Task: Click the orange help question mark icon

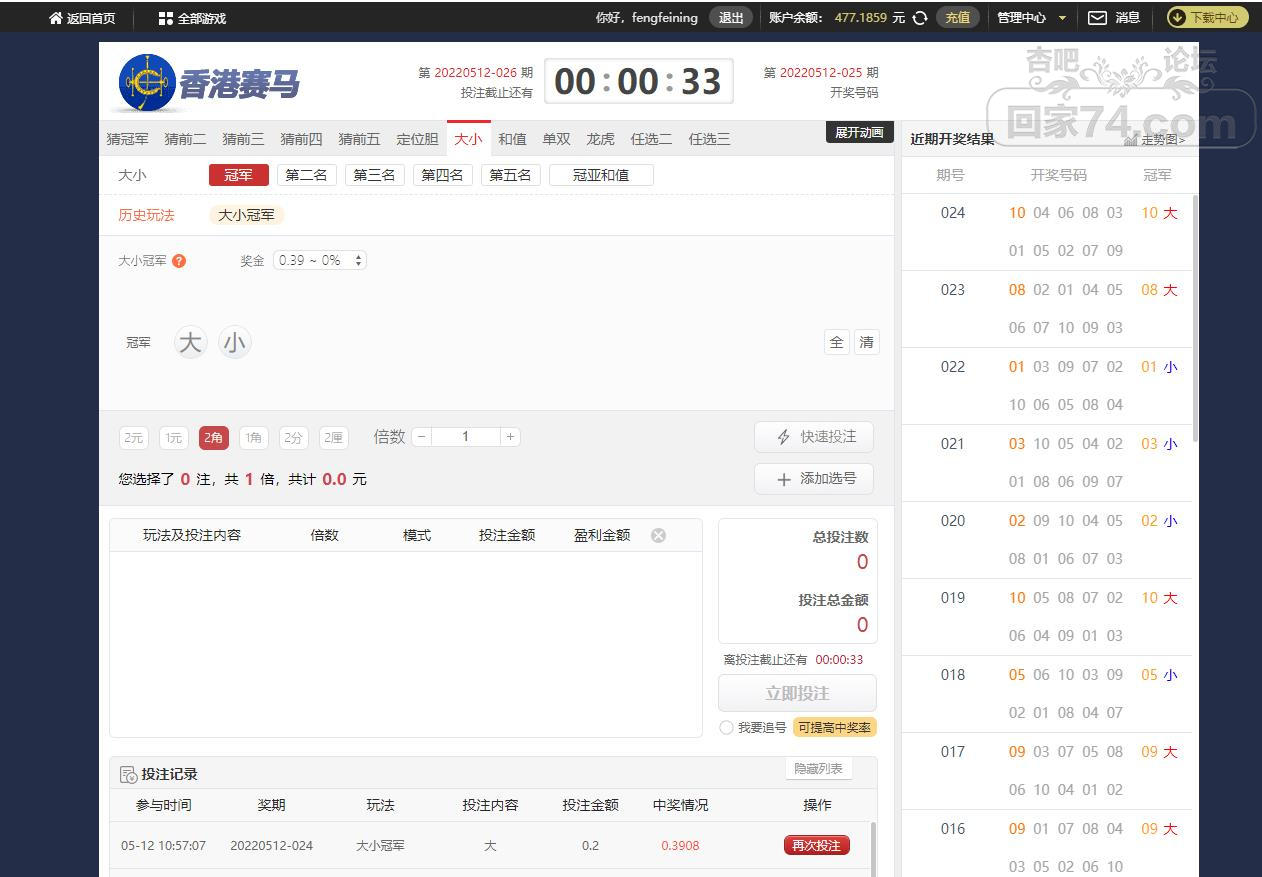Action: pos(179,261)
